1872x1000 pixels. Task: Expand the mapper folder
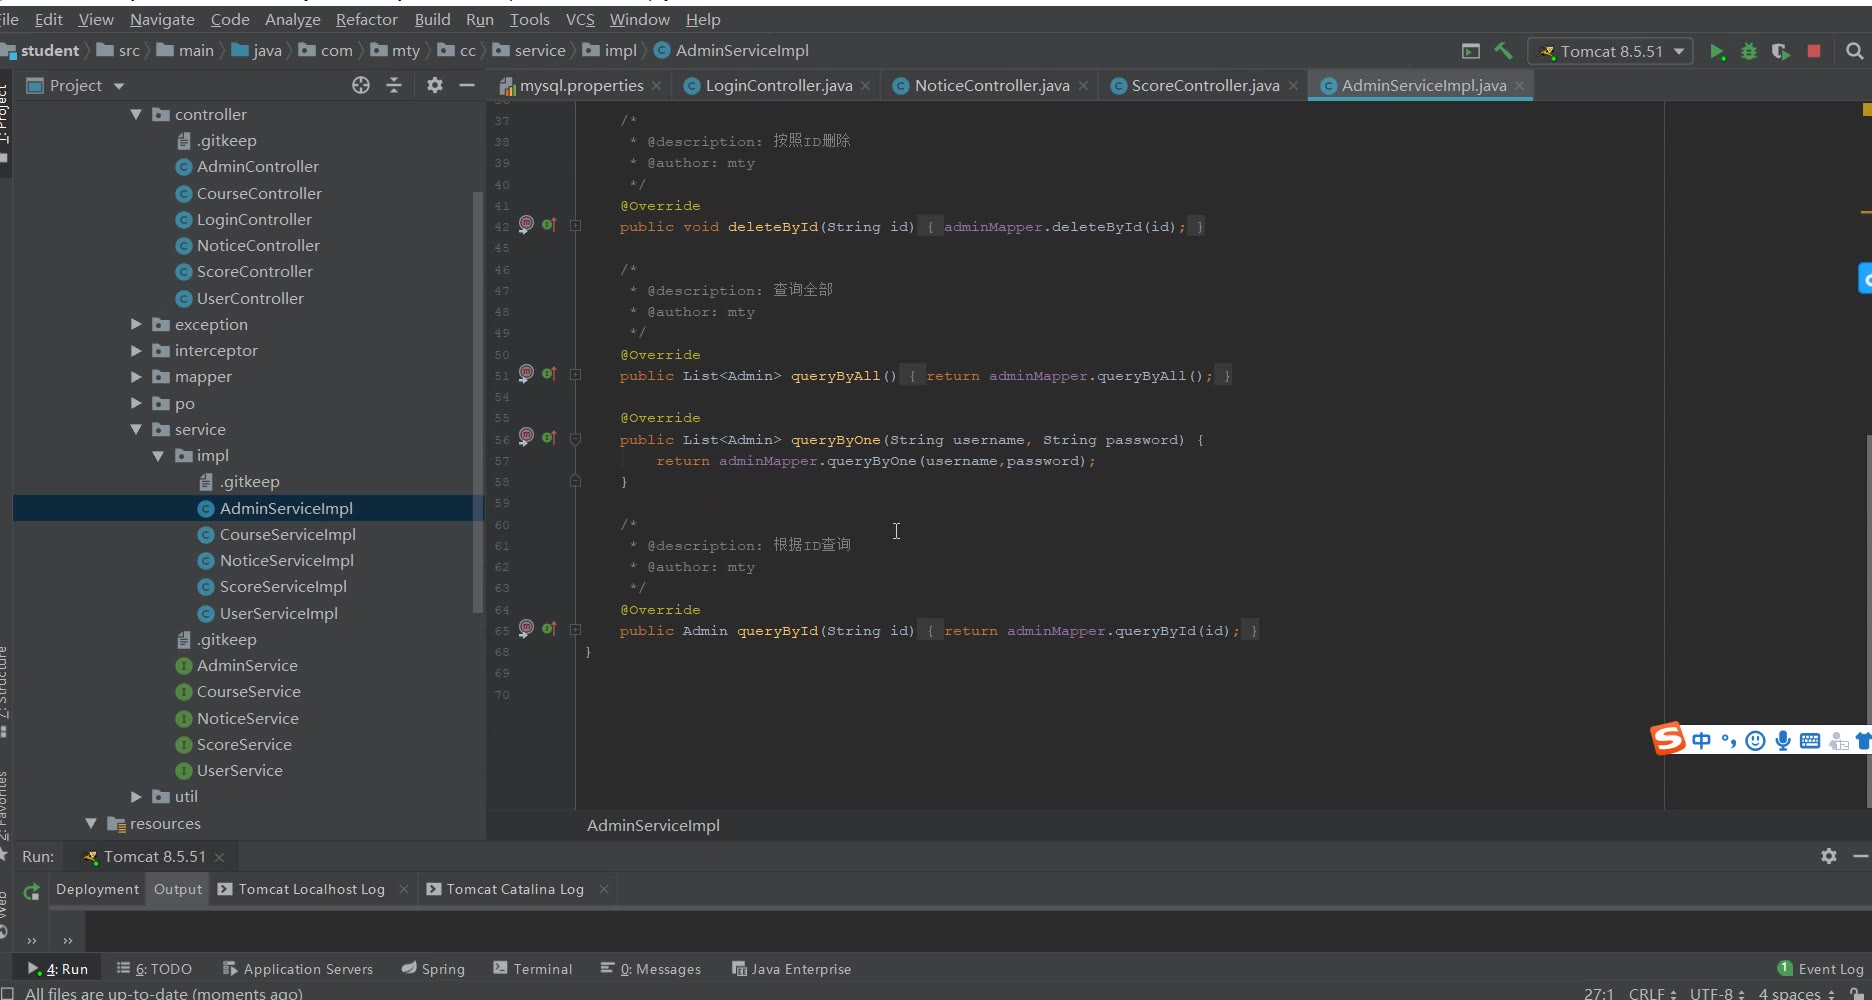136,377
